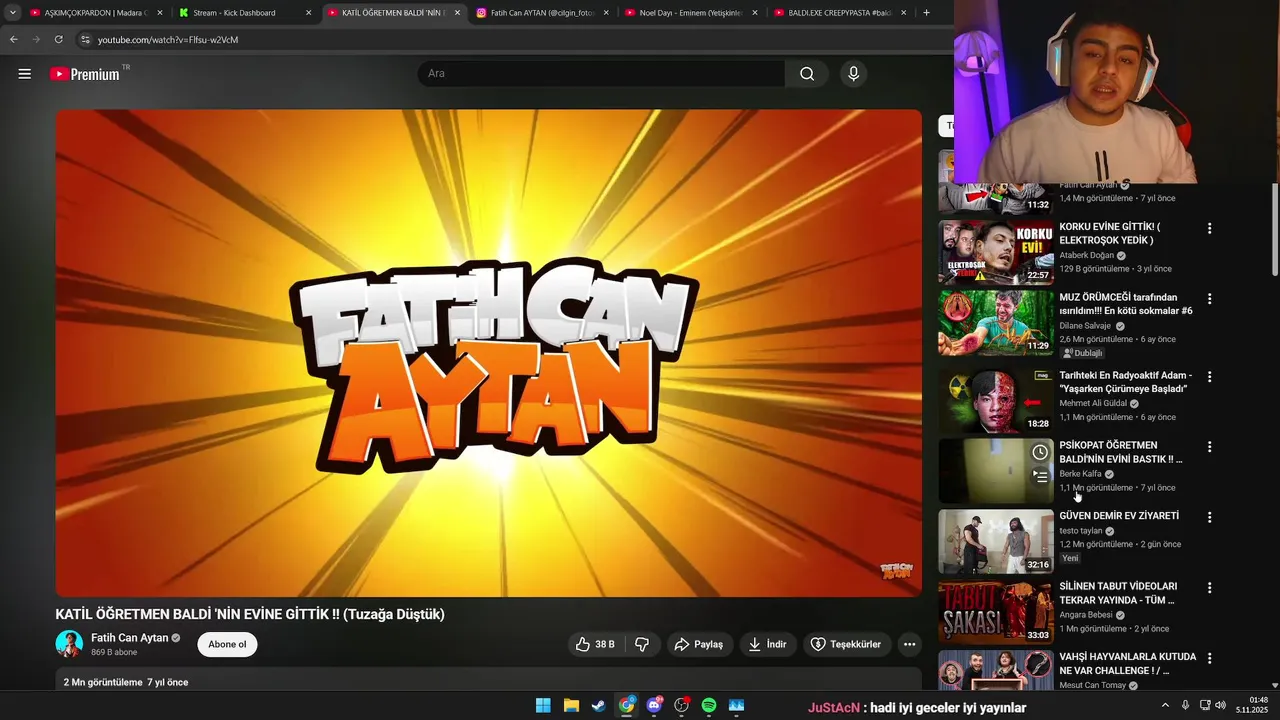Viewport: 1280px width, 720px height.
Task: Open the Fatih Can Aytan channel avatar
Action: click(x=69, y=644)
